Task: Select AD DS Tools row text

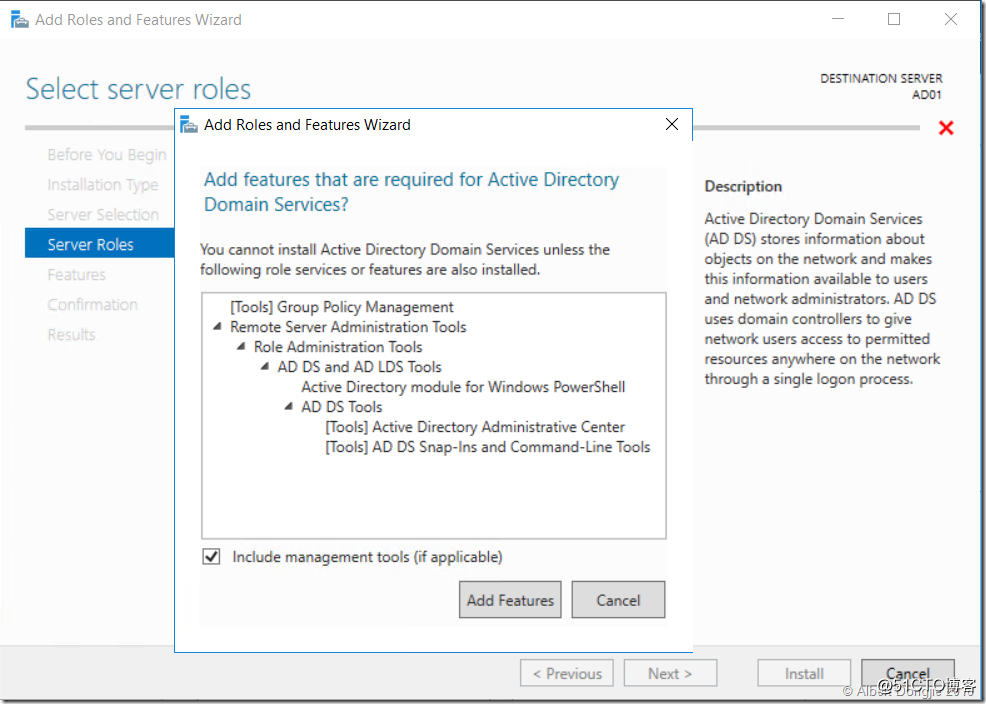Action: tap(342, 407)
